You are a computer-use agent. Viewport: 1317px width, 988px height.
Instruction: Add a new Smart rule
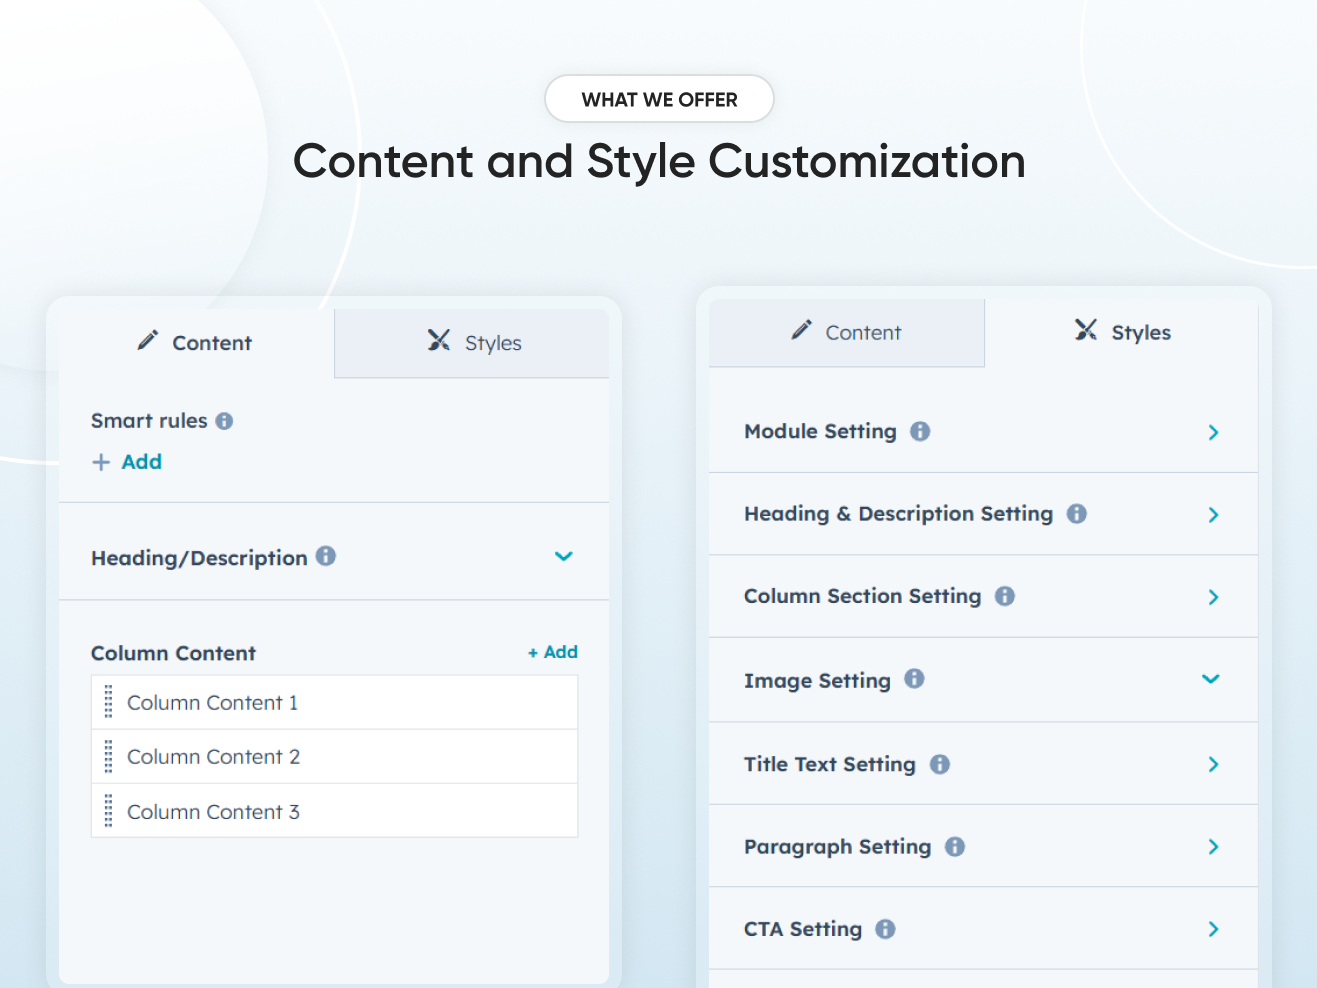tap(127, 461)
